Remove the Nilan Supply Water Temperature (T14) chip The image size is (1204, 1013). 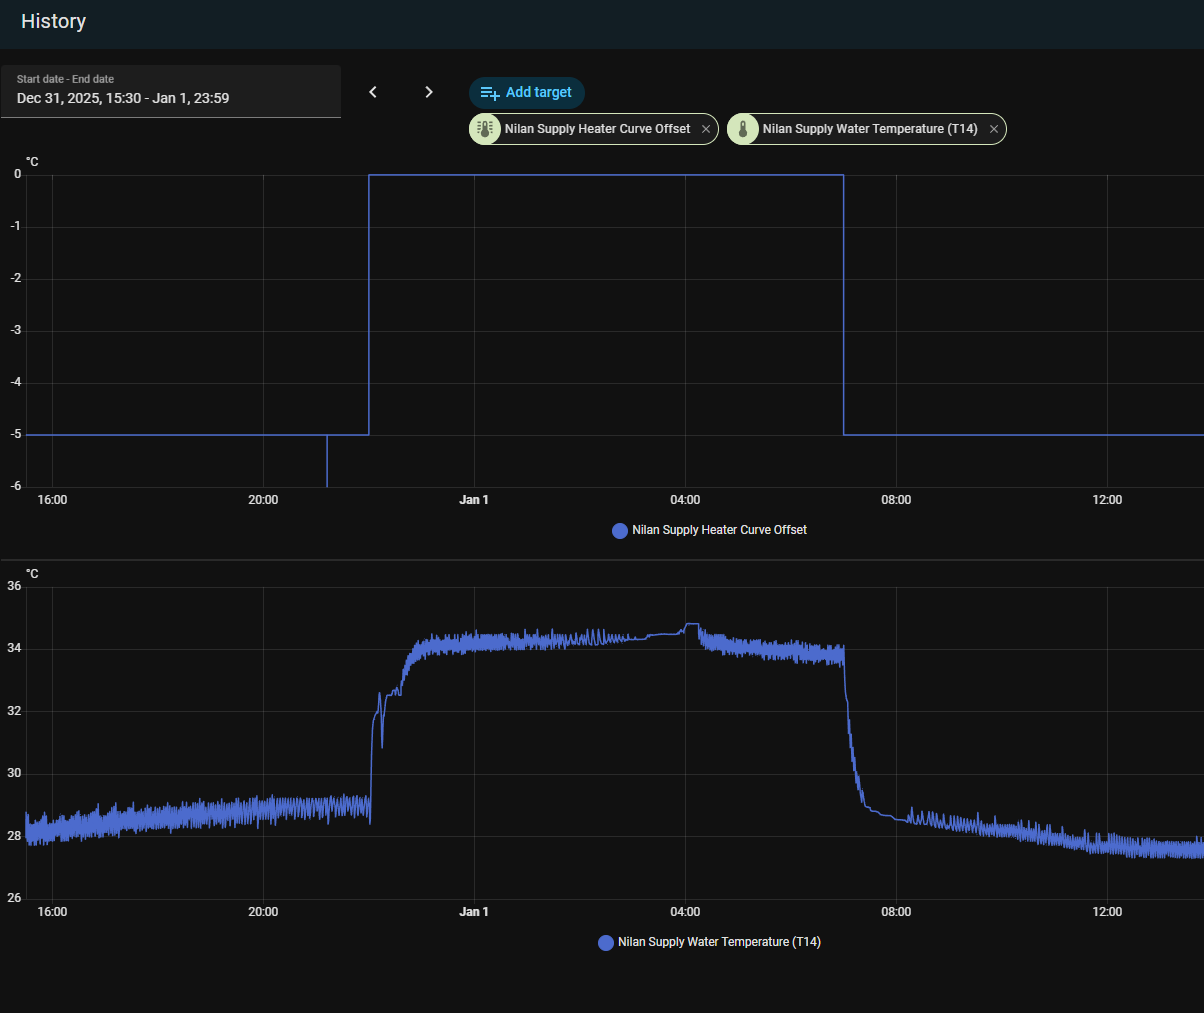click(994, 129)
